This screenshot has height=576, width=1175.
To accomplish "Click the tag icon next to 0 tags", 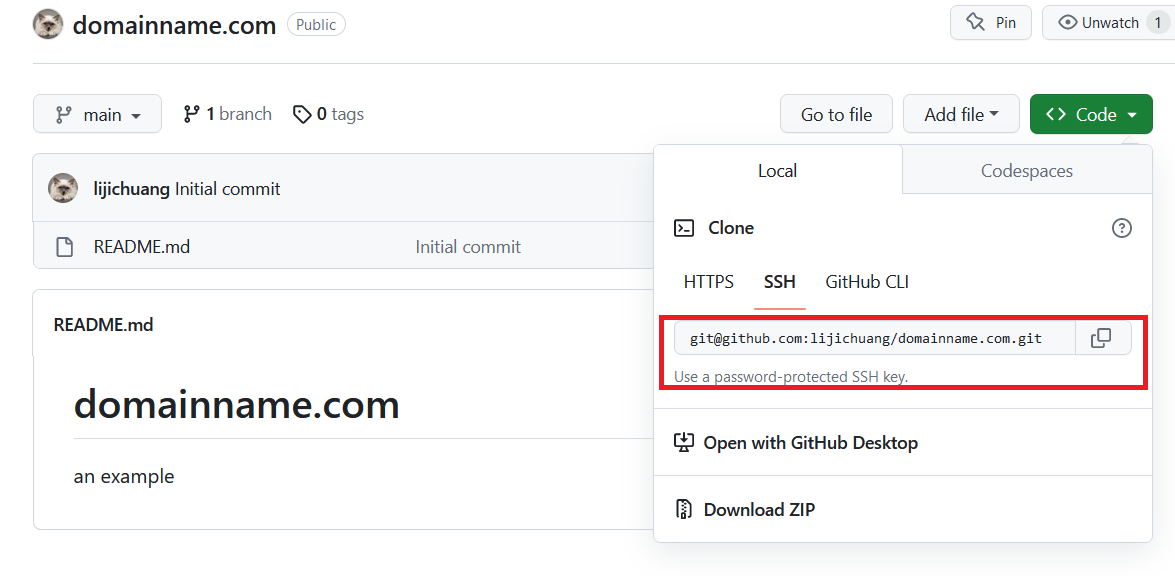I will pyautogui.click(x=302, y=115).
